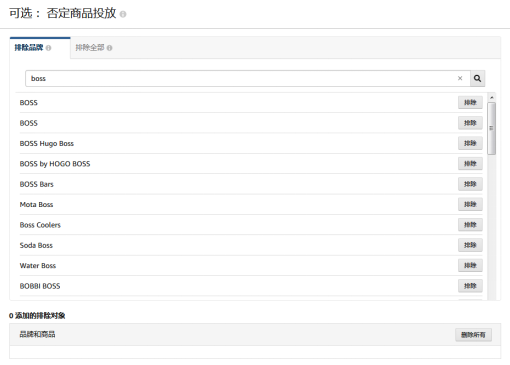Exclude the Mota Boss brand
510x365 pixels.
(470, 204)
